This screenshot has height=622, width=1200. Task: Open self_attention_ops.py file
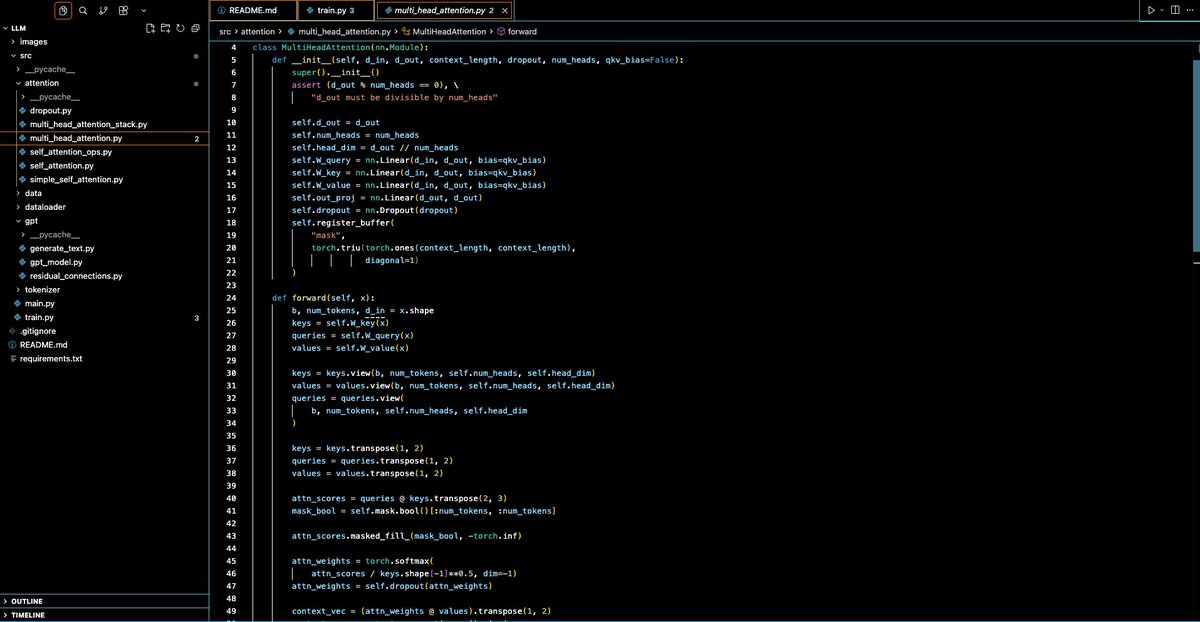coord(104,152)
